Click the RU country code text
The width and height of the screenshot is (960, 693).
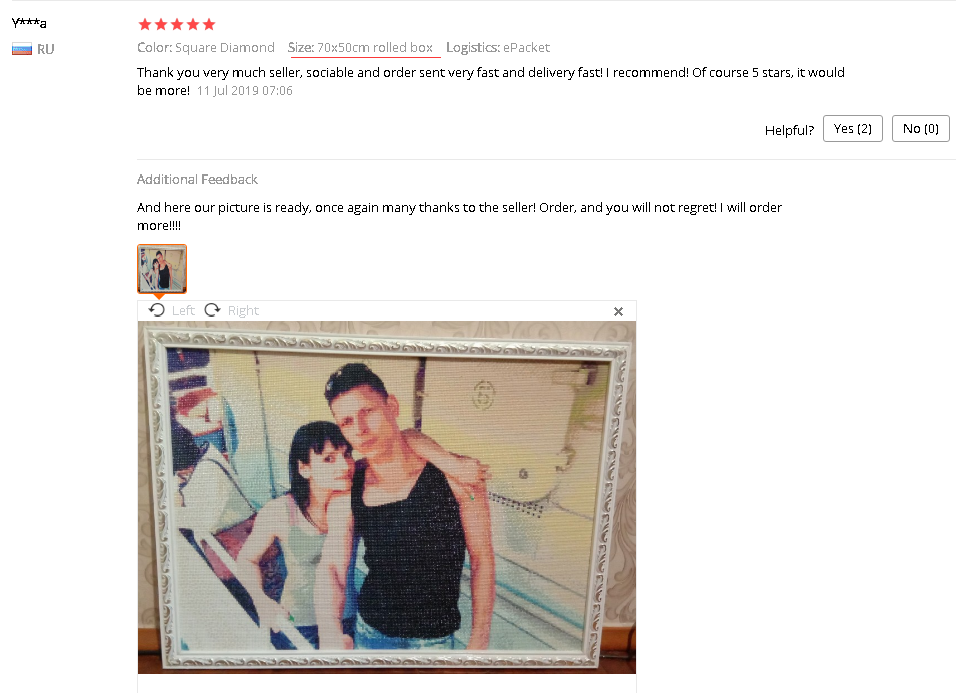(45, 49)
